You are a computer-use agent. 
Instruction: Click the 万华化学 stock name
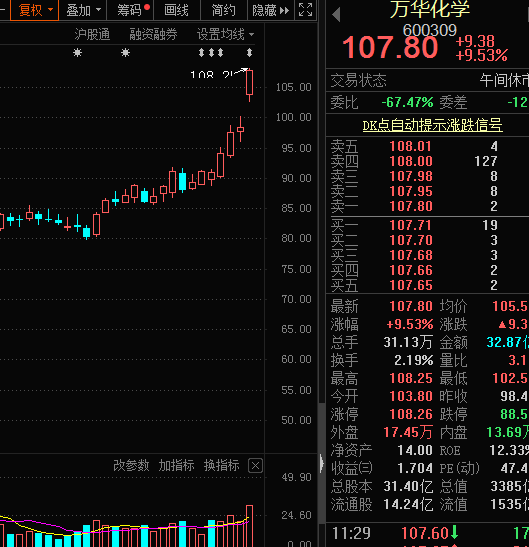pos(430,9)
